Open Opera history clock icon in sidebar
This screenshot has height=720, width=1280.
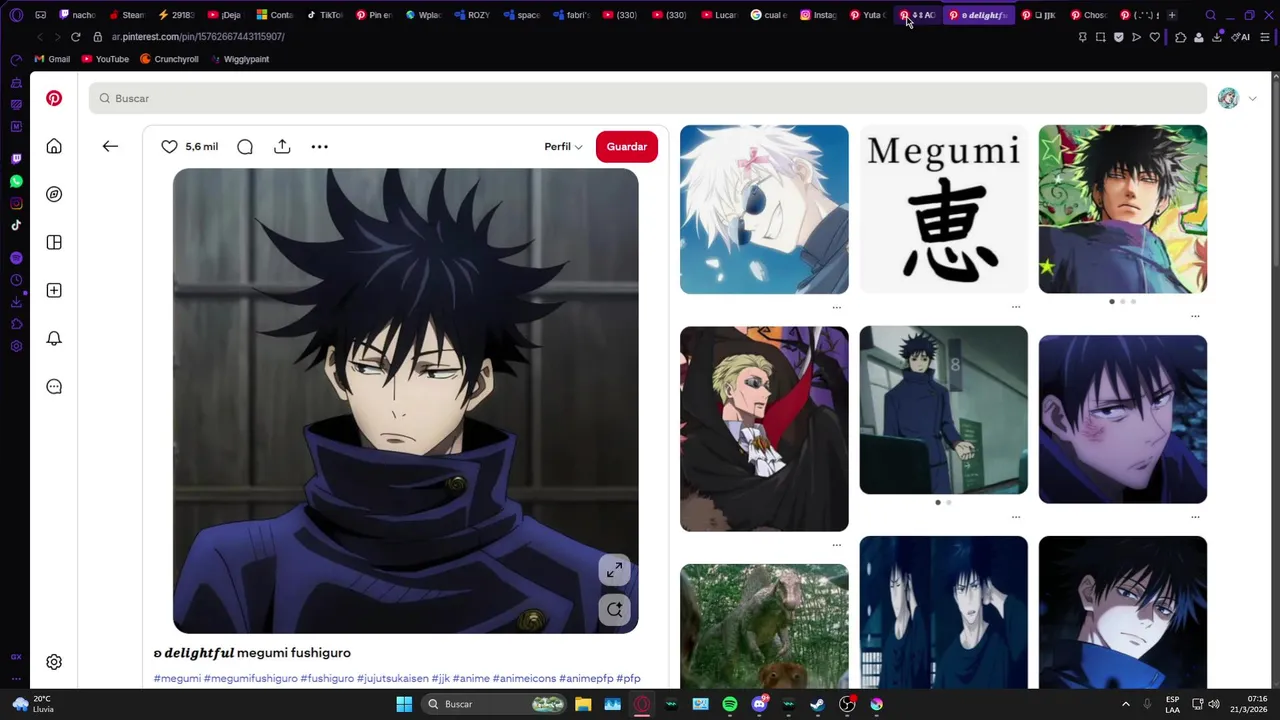16,280
